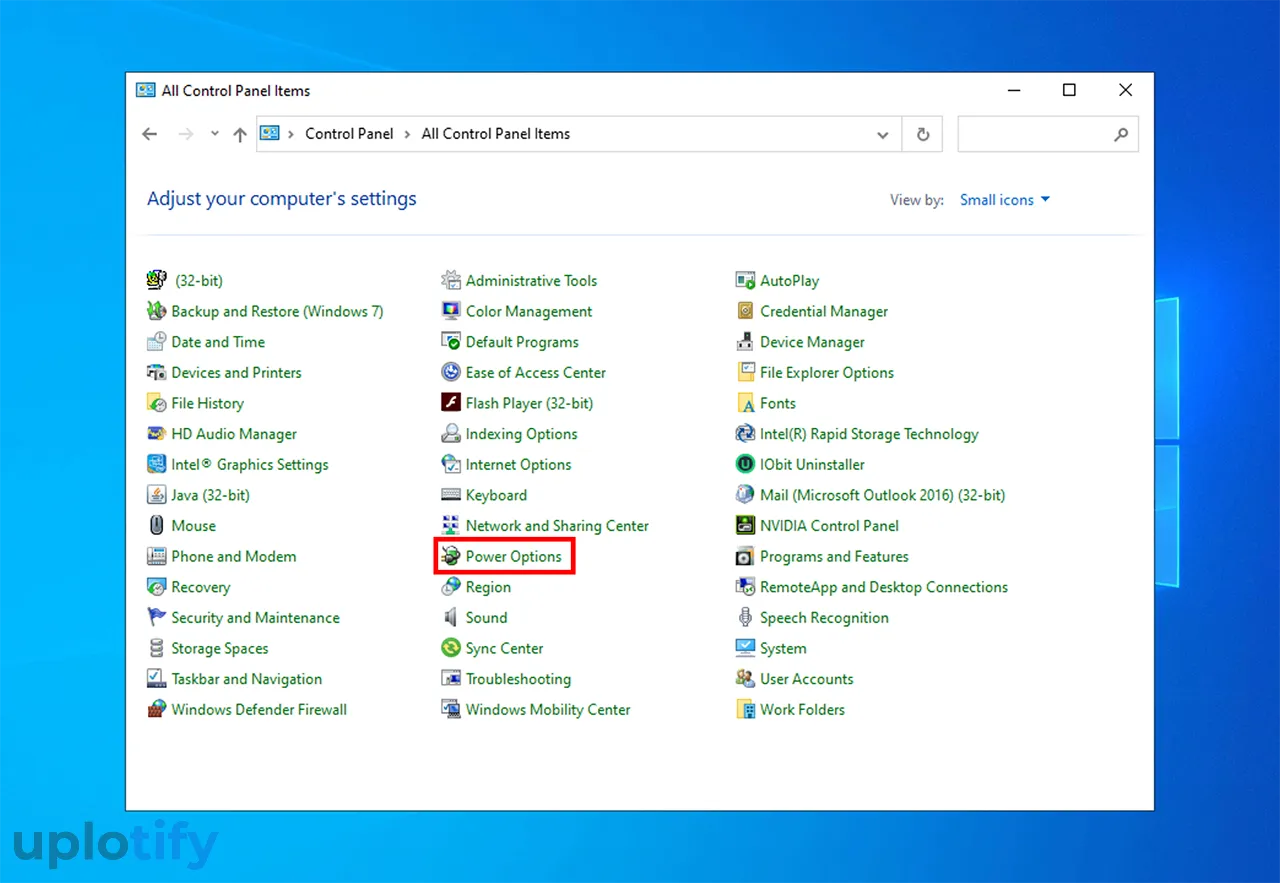Expand the address bar history dropdown
The height and width of the screenshot is (883, 1280).
882,134
